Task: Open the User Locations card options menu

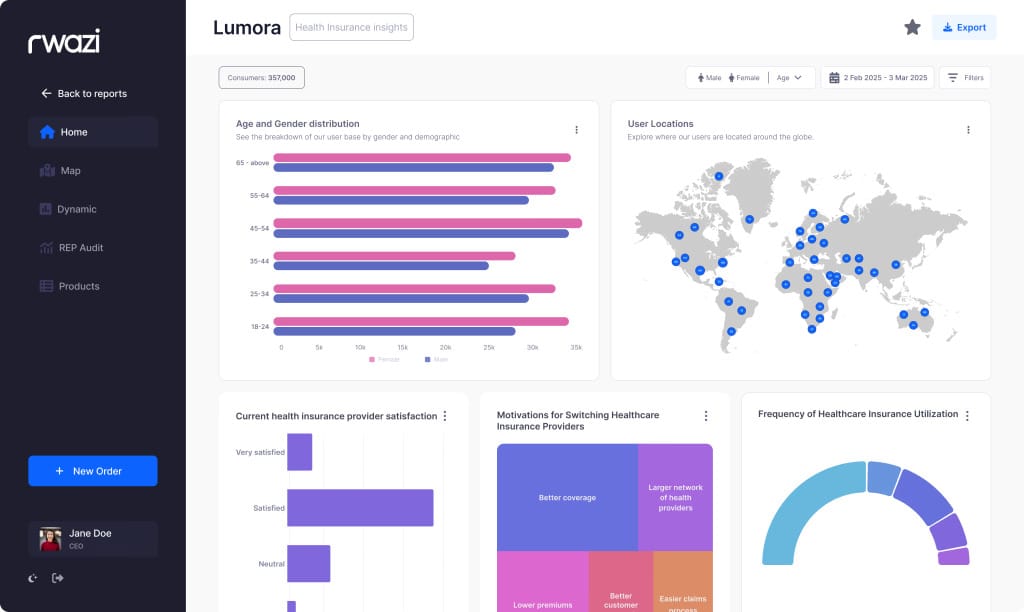Action: 967,130
